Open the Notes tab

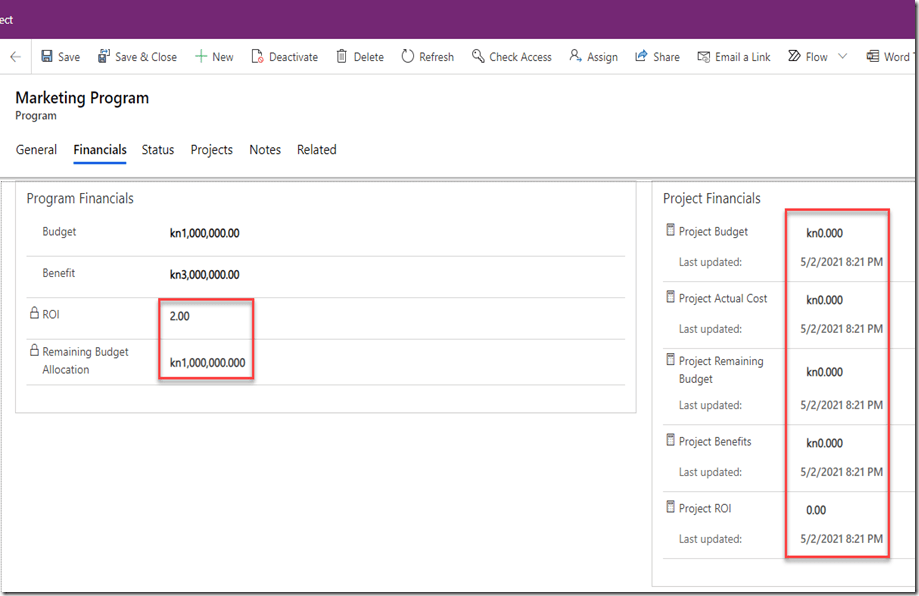pos(265,150)
